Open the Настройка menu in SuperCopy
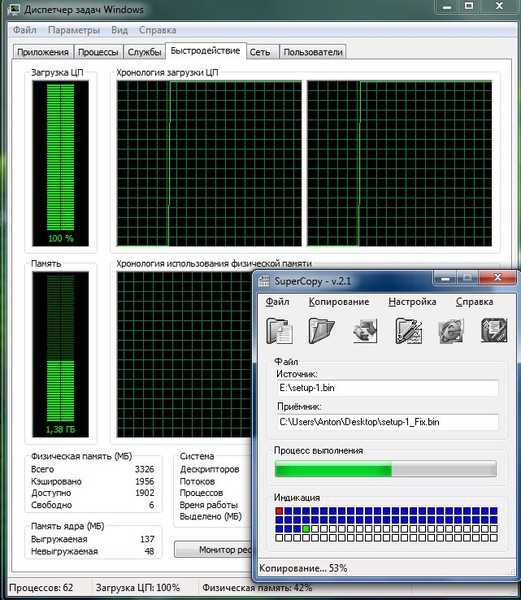Viewport: 521px width, 600px height. pos(412,302)
